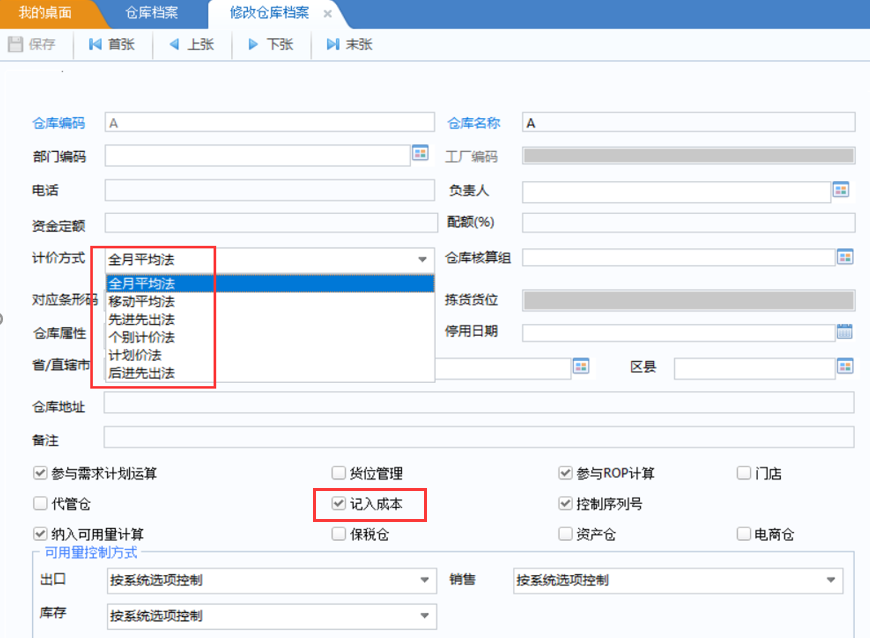Choose 先进先出法 option in list

click(141, 319)
